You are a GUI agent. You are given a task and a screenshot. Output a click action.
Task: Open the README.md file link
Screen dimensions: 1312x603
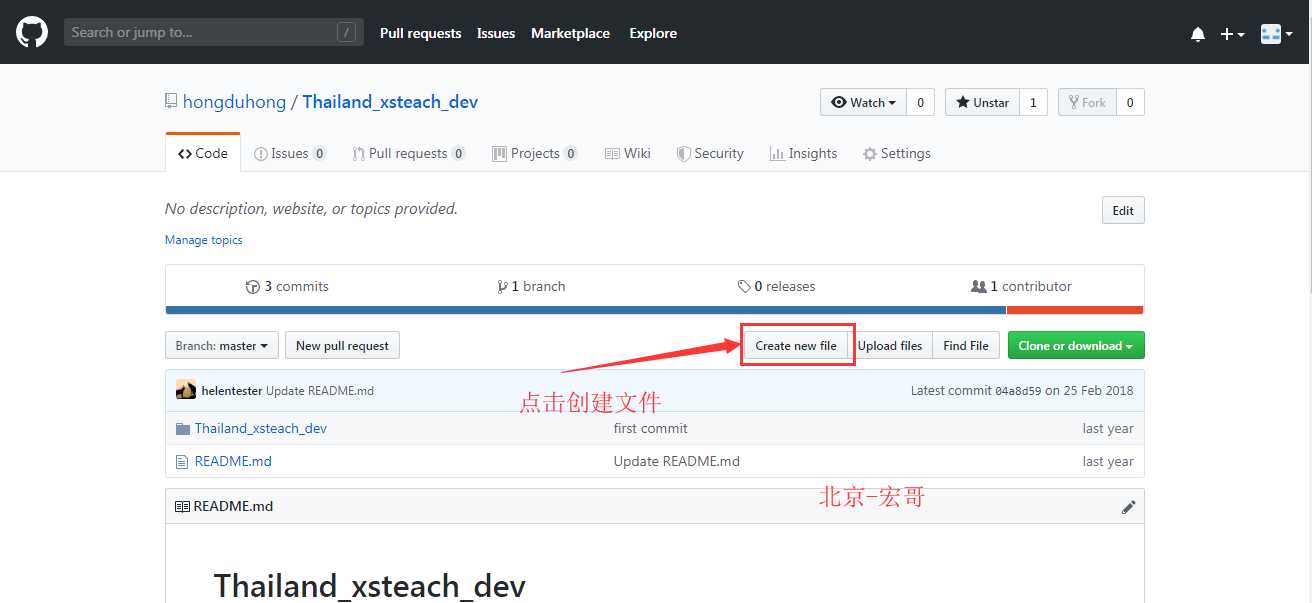coord(233,462)
